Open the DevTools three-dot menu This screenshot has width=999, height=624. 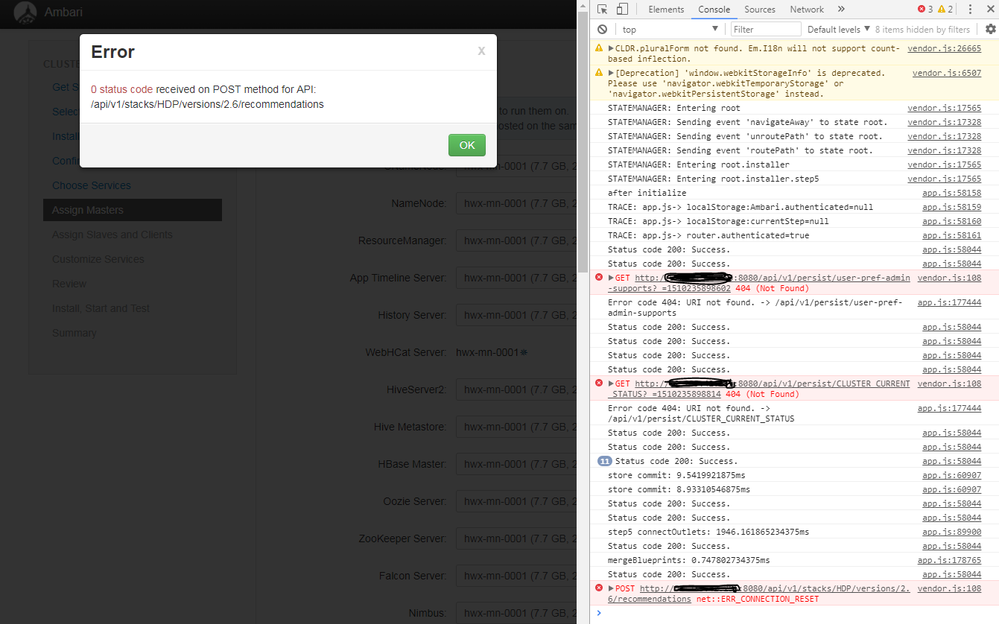point(970,10)
